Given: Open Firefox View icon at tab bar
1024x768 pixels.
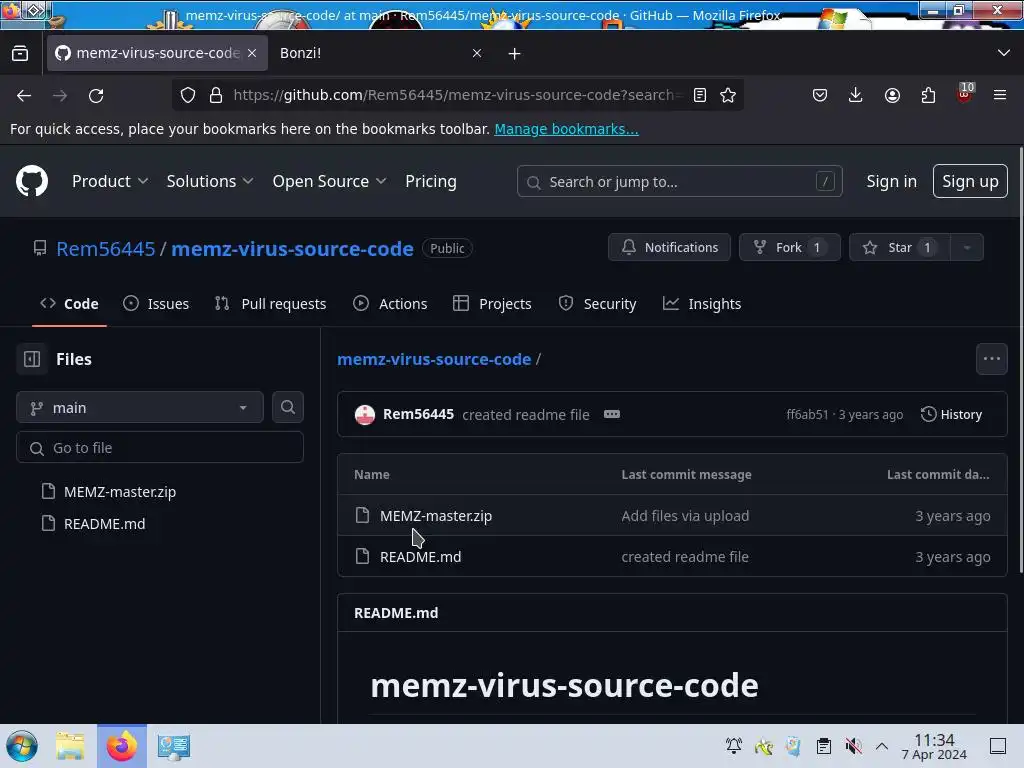Looking at the screenshot, I should pos(20,53).
